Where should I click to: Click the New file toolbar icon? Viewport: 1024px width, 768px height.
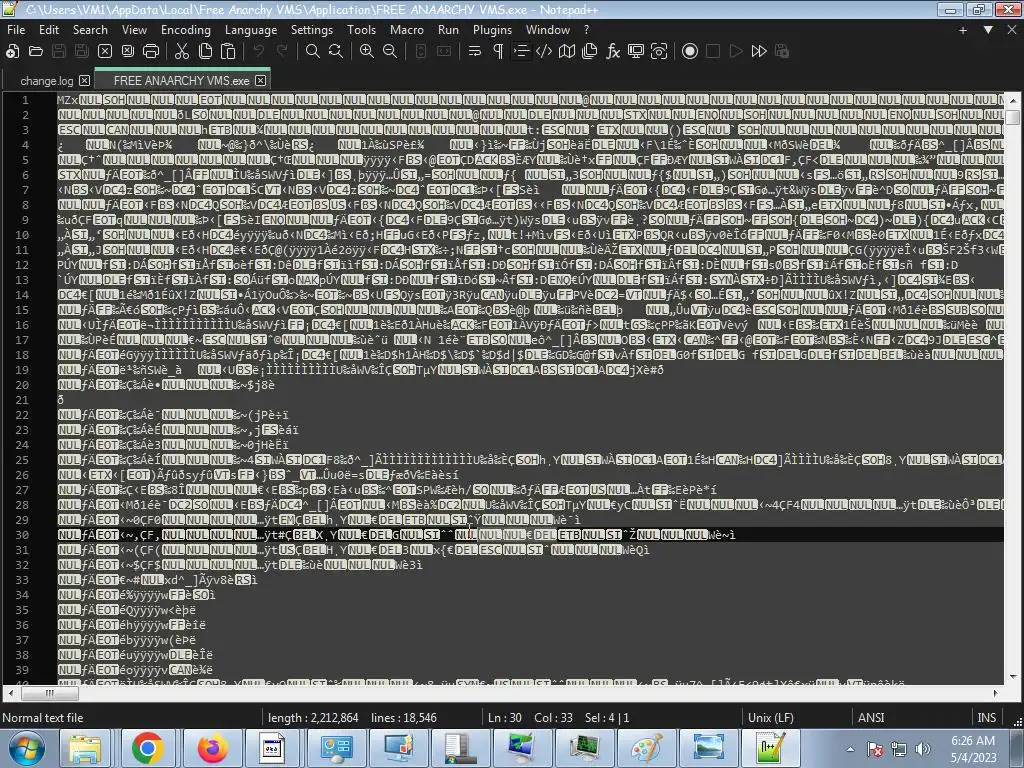pyautogui.click(x=12, y=52)
